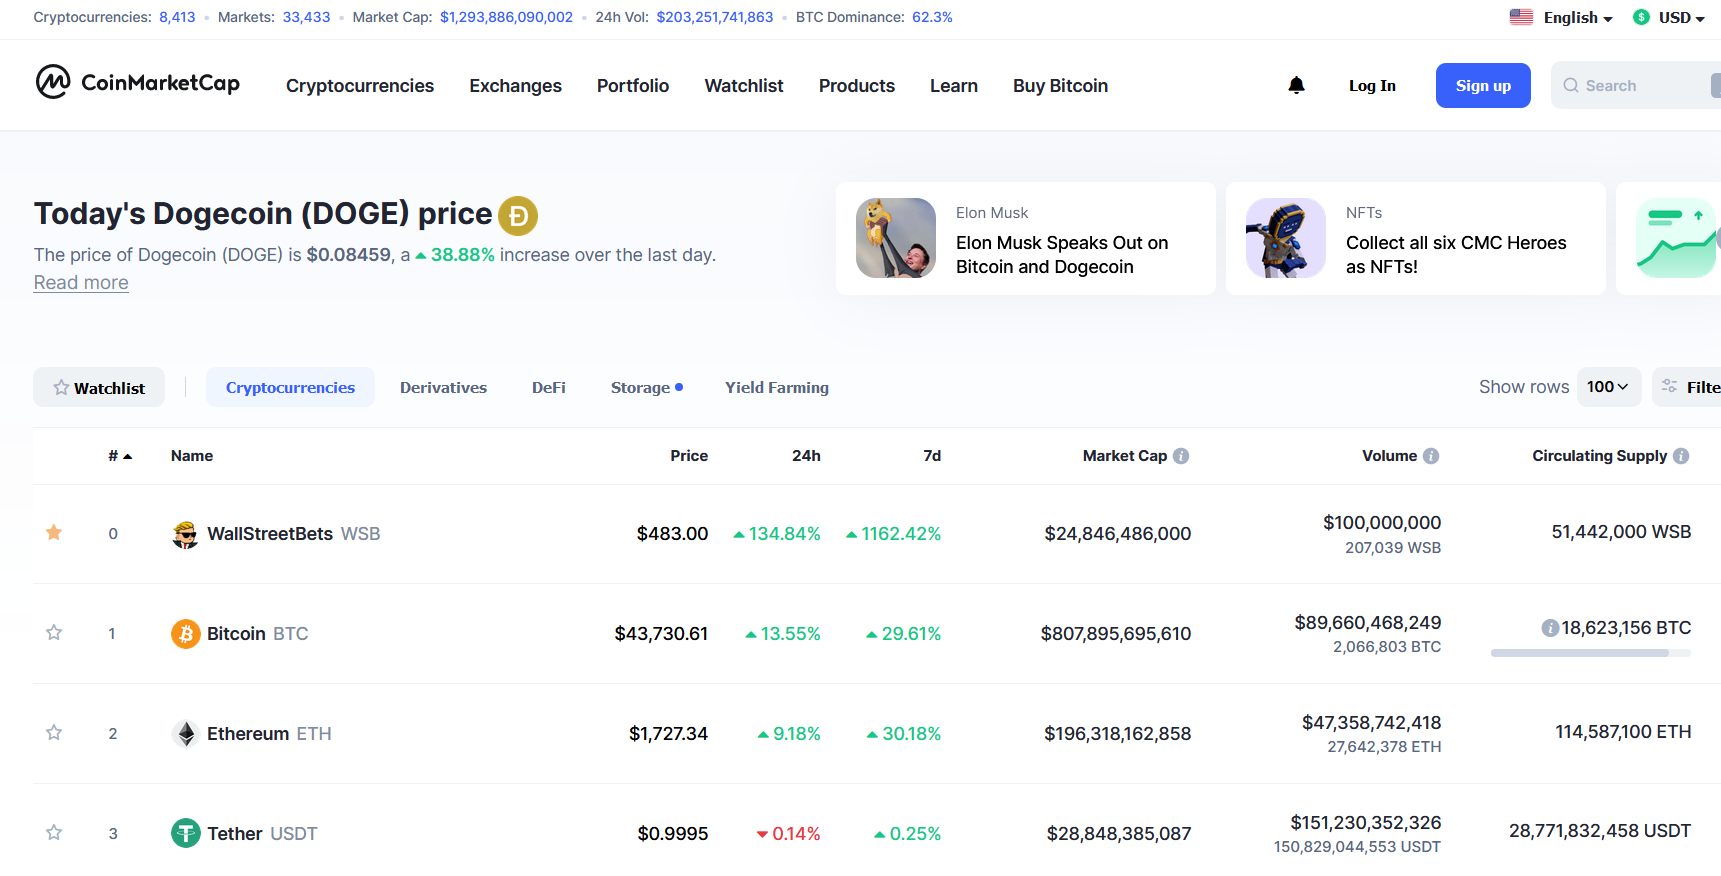This screenshot has width=1721, height=876.
Task: Click the Watchlist filter button
Action: coord(99,387)
